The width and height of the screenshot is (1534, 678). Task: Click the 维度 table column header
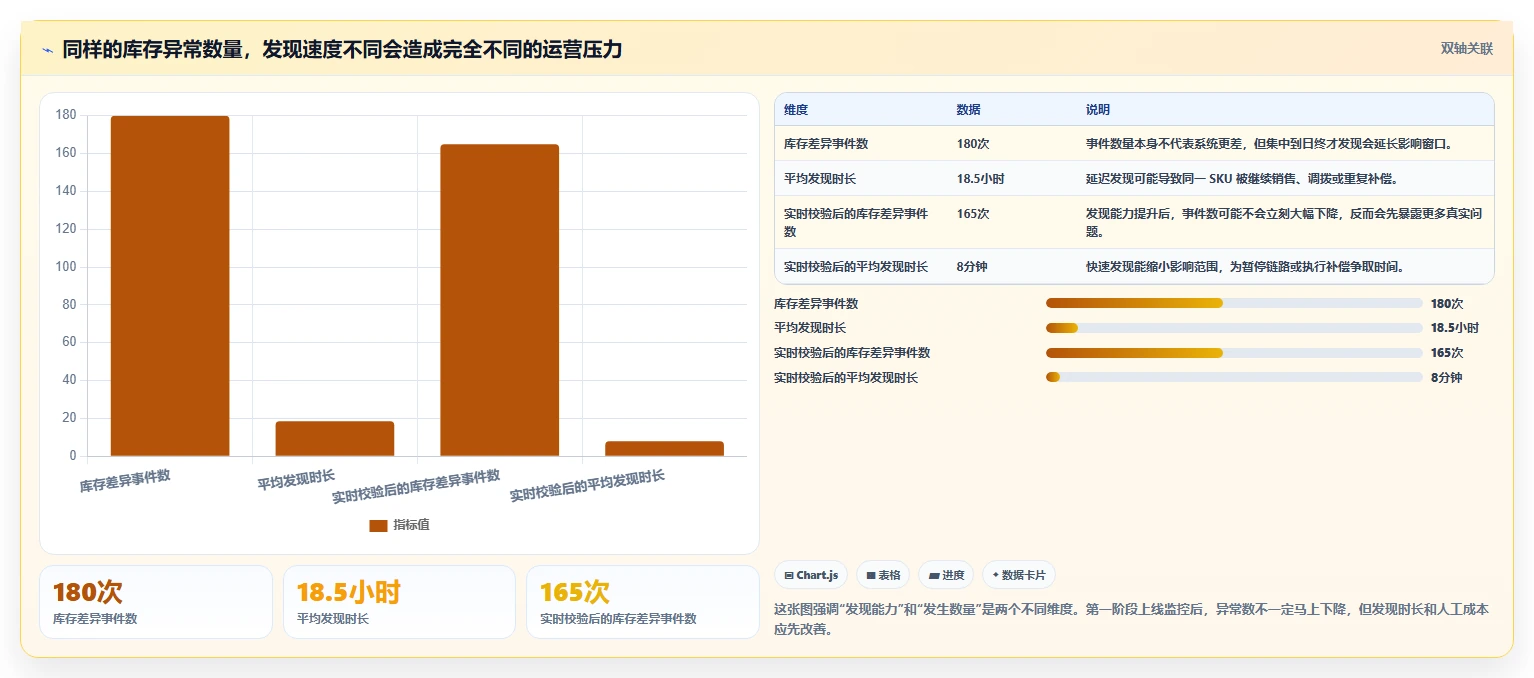(796, 110)
